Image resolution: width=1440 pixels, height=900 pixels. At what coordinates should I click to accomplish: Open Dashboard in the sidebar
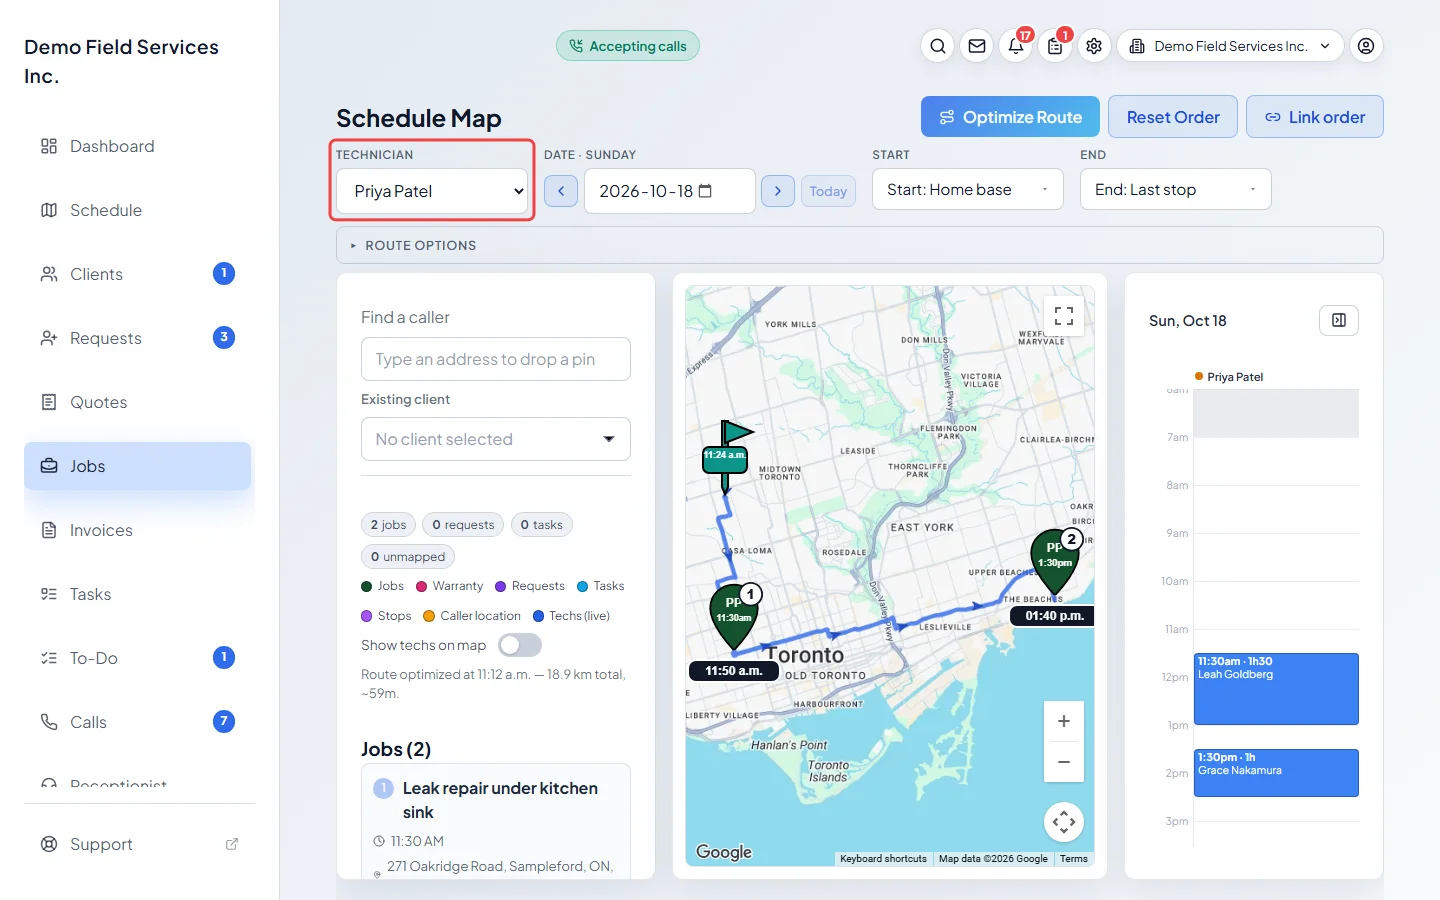point(138,146)
